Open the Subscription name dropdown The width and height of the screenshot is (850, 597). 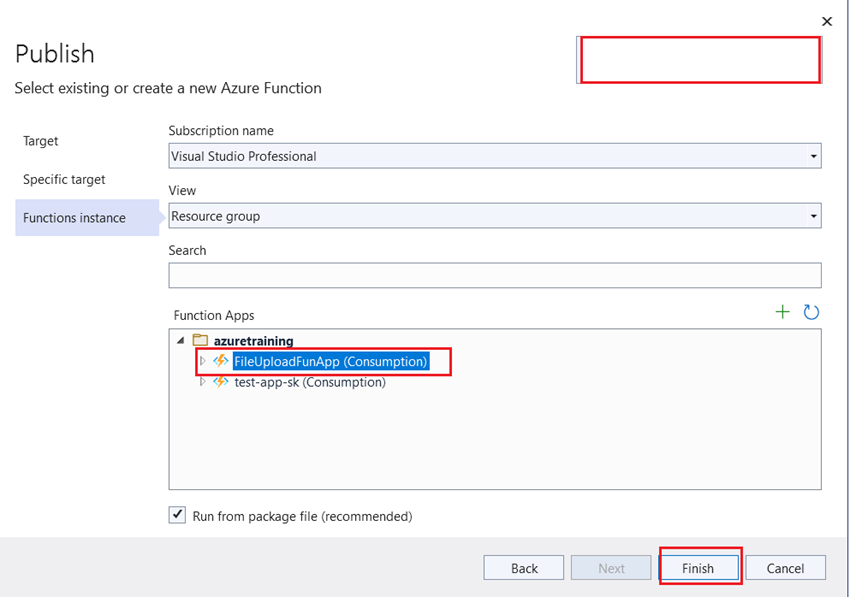tap(815, 156)
